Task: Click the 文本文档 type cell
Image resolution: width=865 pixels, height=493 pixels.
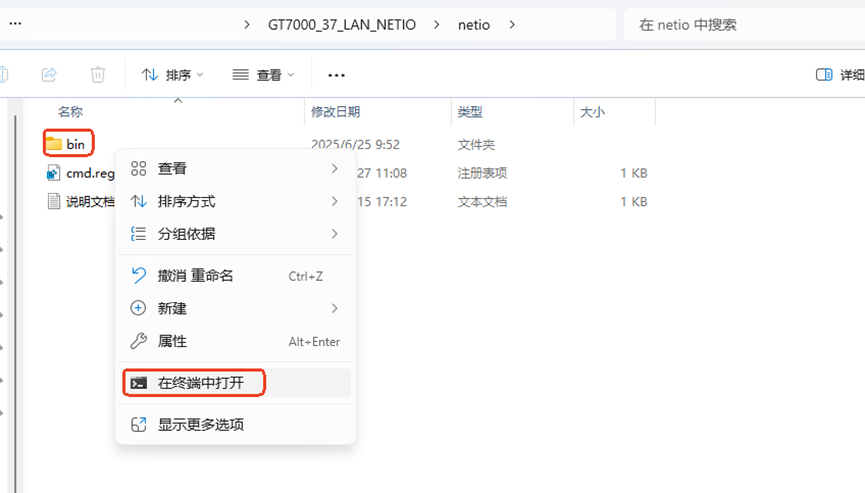Action: pyautogui.click(x=482, y=201)
